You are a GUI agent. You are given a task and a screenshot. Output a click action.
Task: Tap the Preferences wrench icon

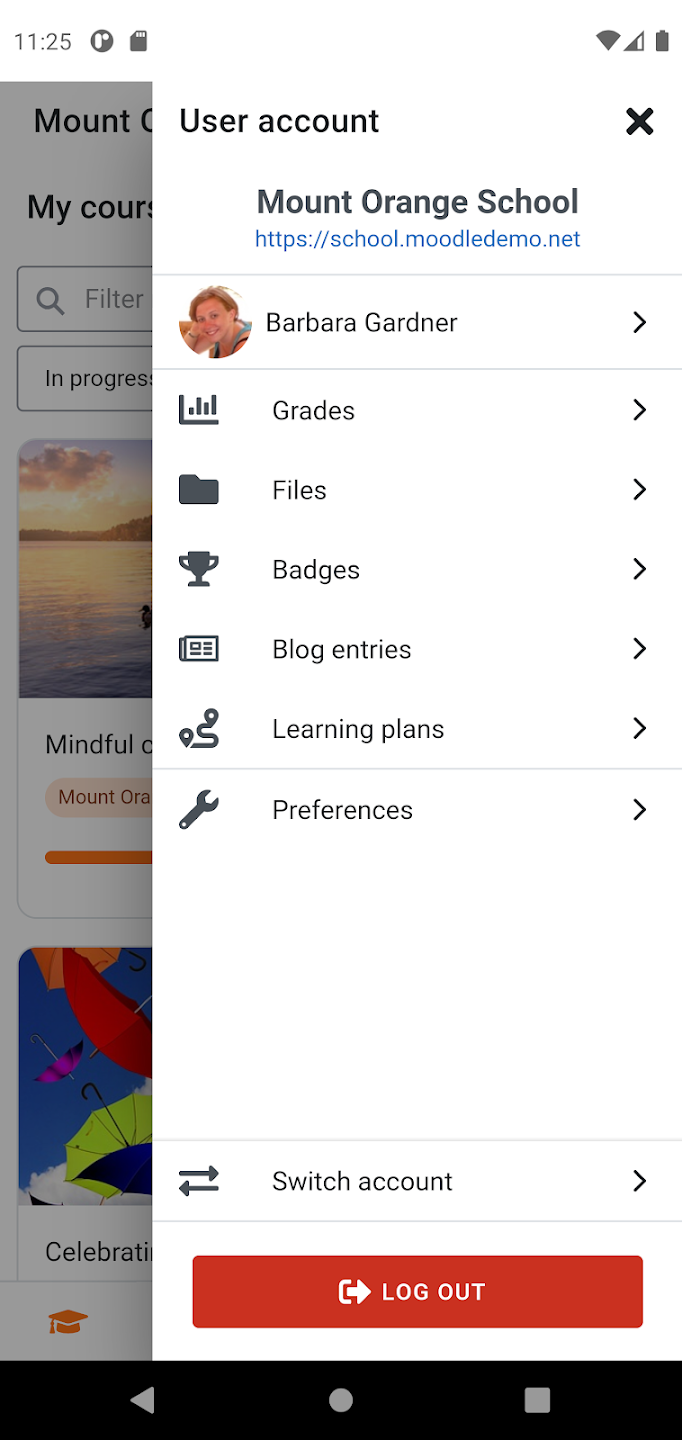[x=198, y=809]
